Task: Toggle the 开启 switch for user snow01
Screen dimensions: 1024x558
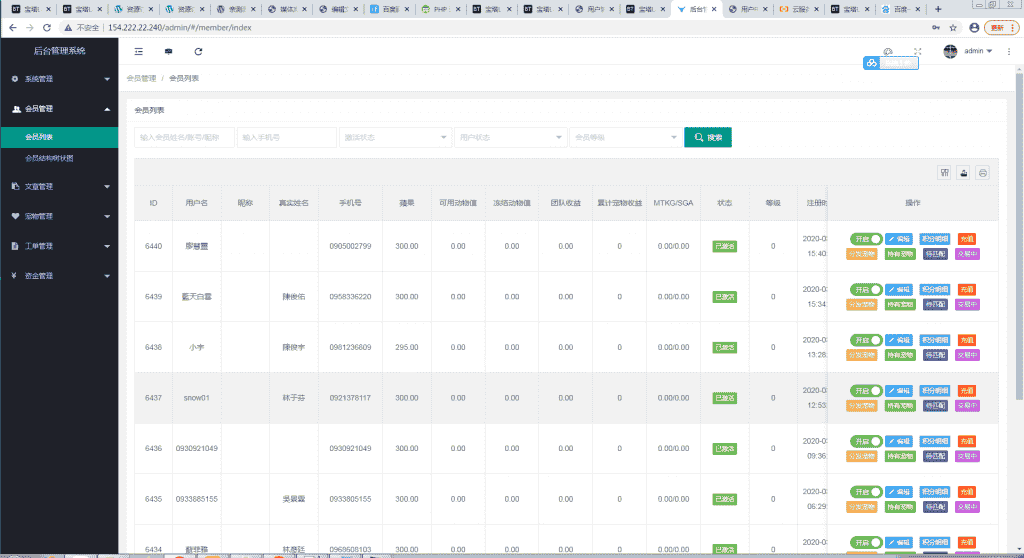Action: click(866, 390)
